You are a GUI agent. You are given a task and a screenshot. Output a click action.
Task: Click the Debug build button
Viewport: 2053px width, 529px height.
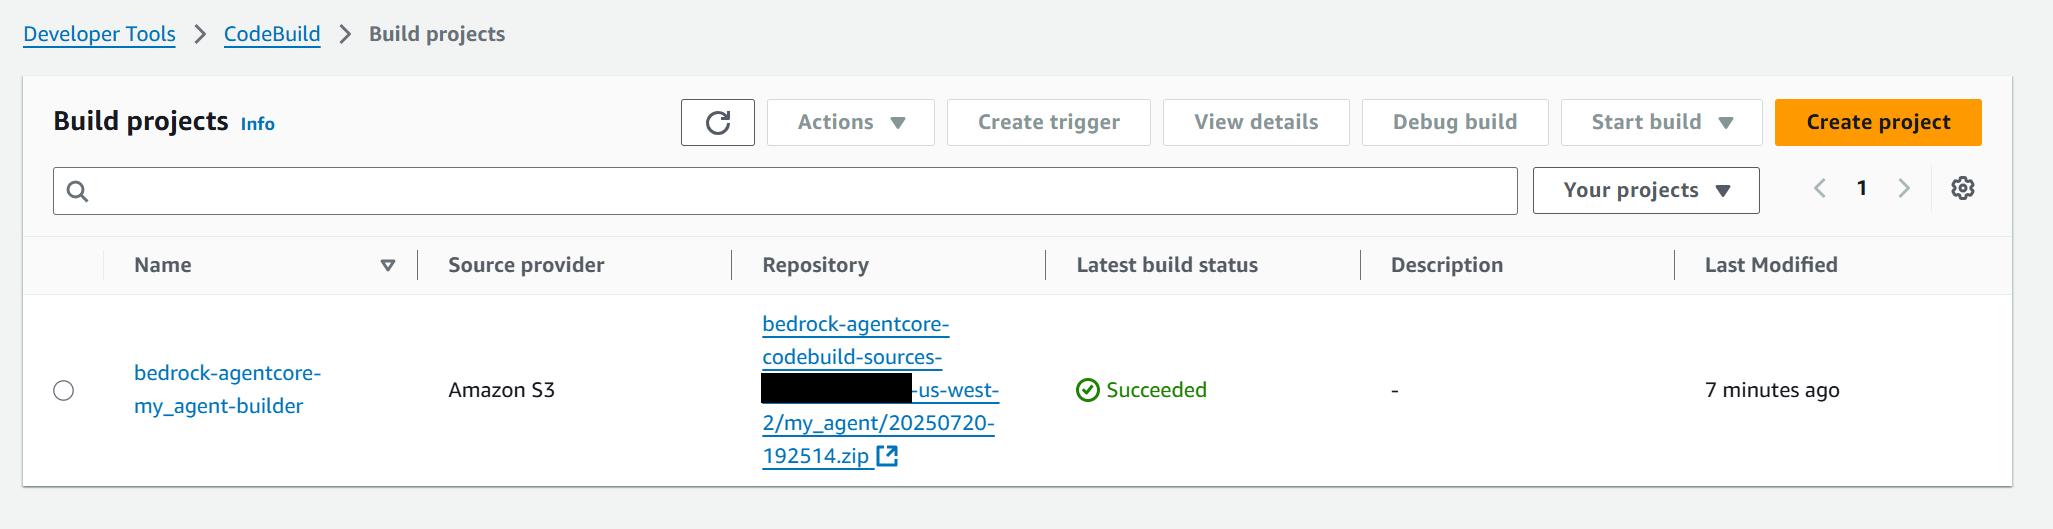[1454, 122]
